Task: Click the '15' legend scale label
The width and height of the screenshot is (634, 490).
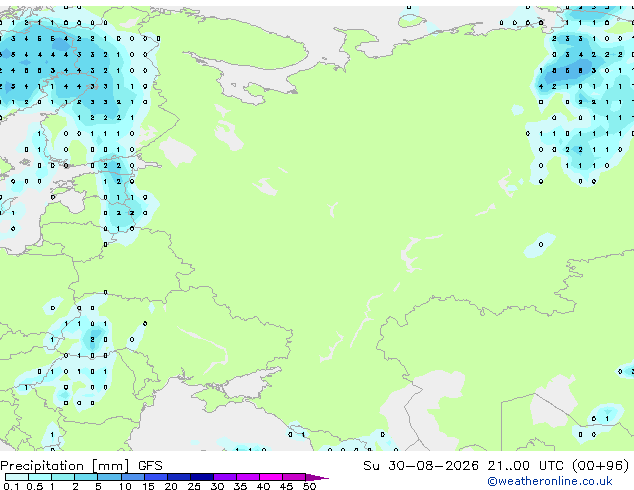Action: pyautogui.click(x=148, y=486)
